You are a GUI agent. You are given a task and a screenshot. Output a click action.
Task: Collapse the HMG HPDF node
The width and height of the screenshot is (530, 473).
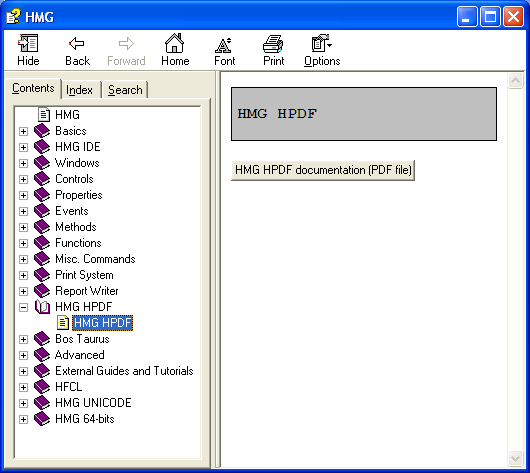click(23, 307)
